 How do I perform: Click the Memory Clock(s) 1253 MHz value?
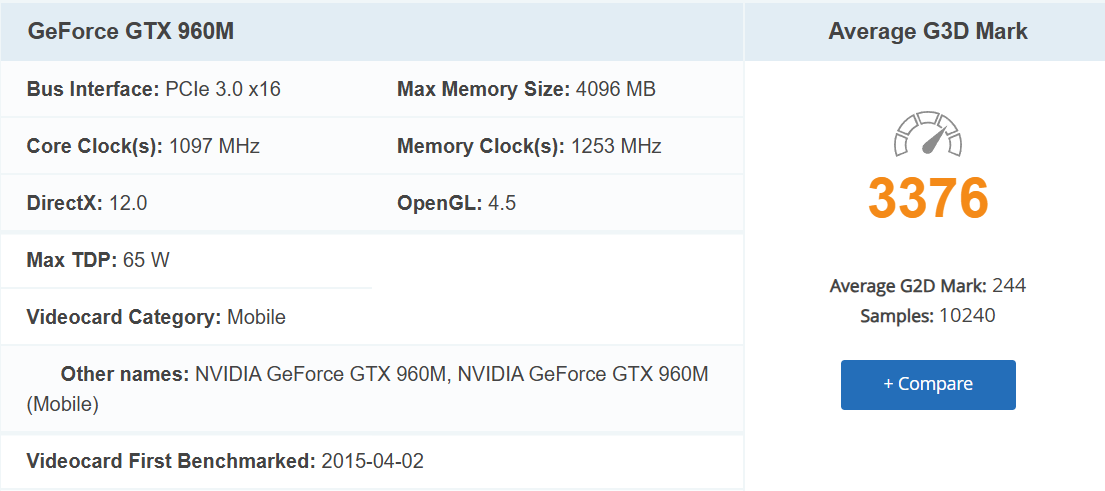[615, 146]
